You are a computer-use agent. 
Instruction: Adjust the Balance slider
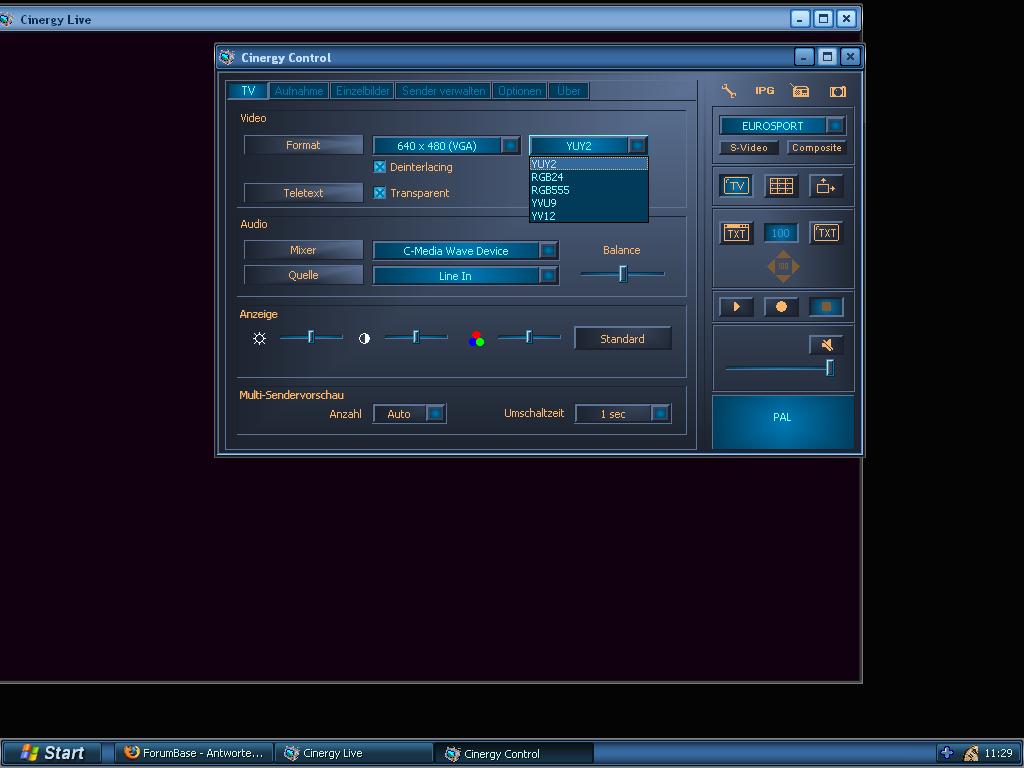point(622,274)
